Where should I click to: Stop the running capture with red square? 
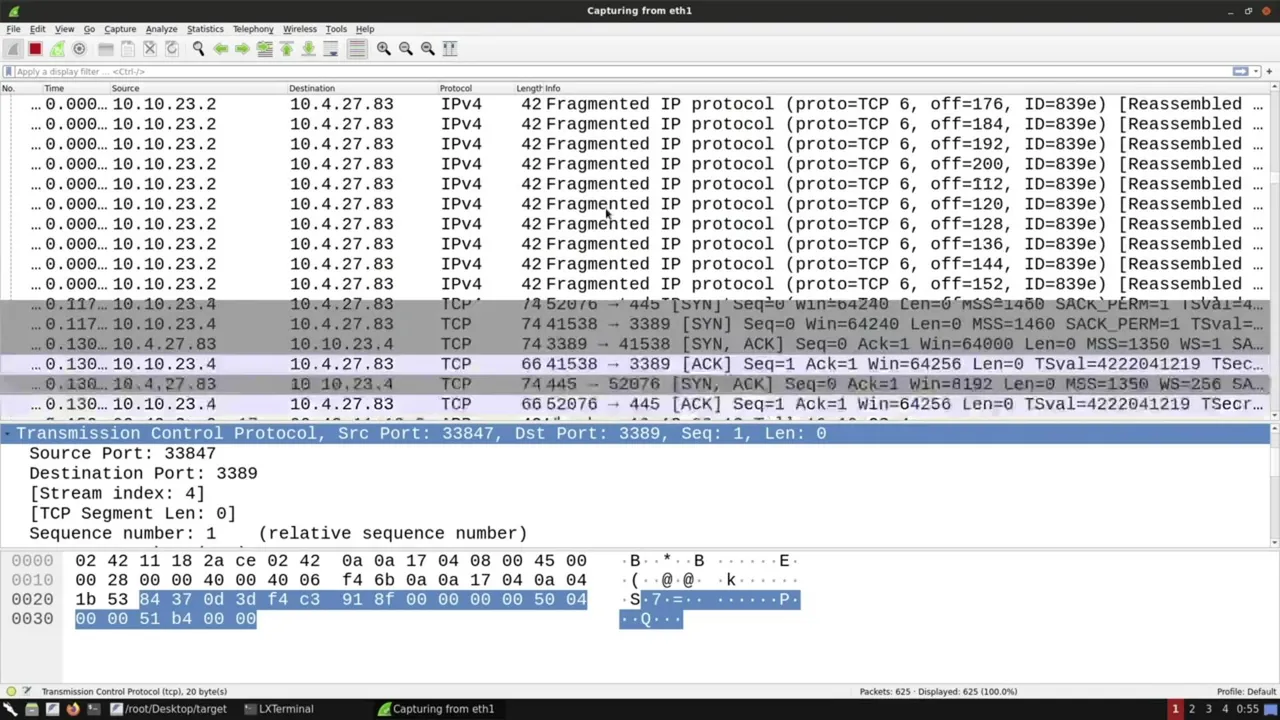click(35, 48)
